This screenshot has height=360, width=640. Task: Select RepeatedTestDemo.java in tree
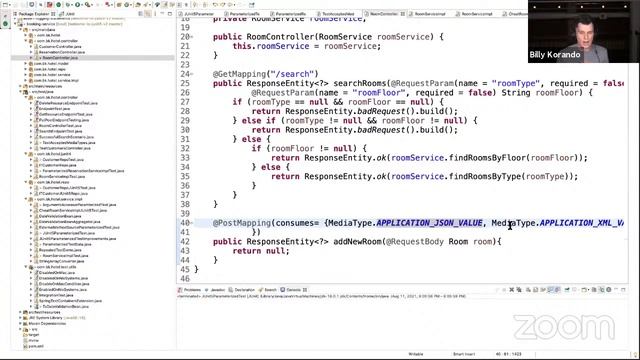60,250
